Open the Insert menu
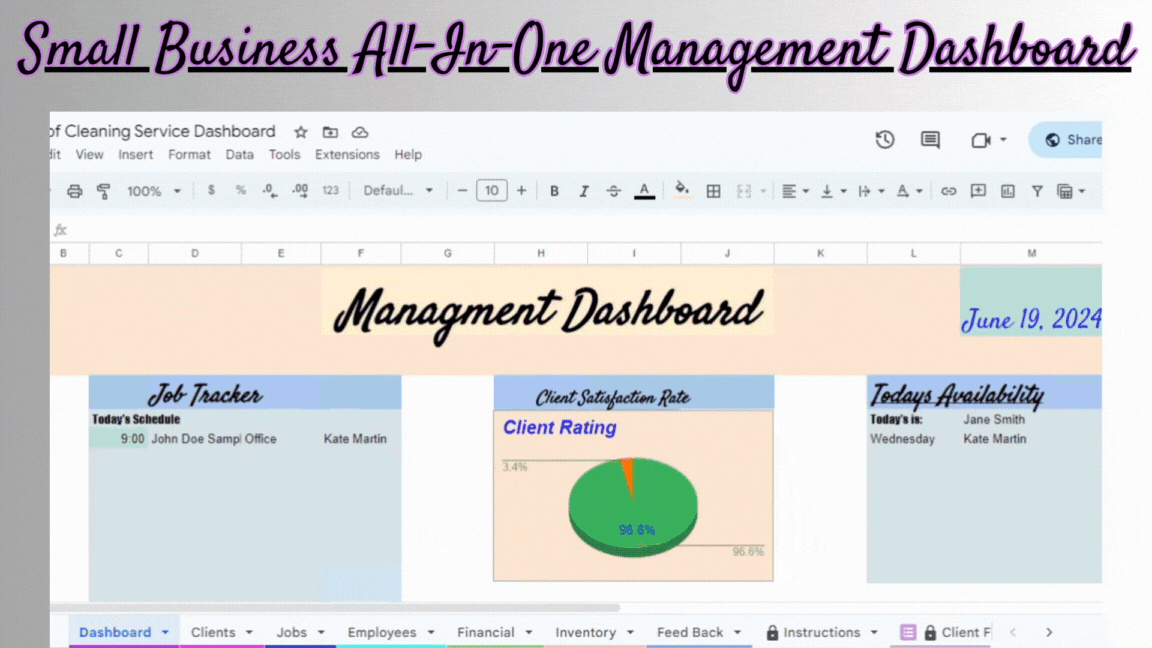Screen dimensions: 1152x648 click(x=135, y=154)
